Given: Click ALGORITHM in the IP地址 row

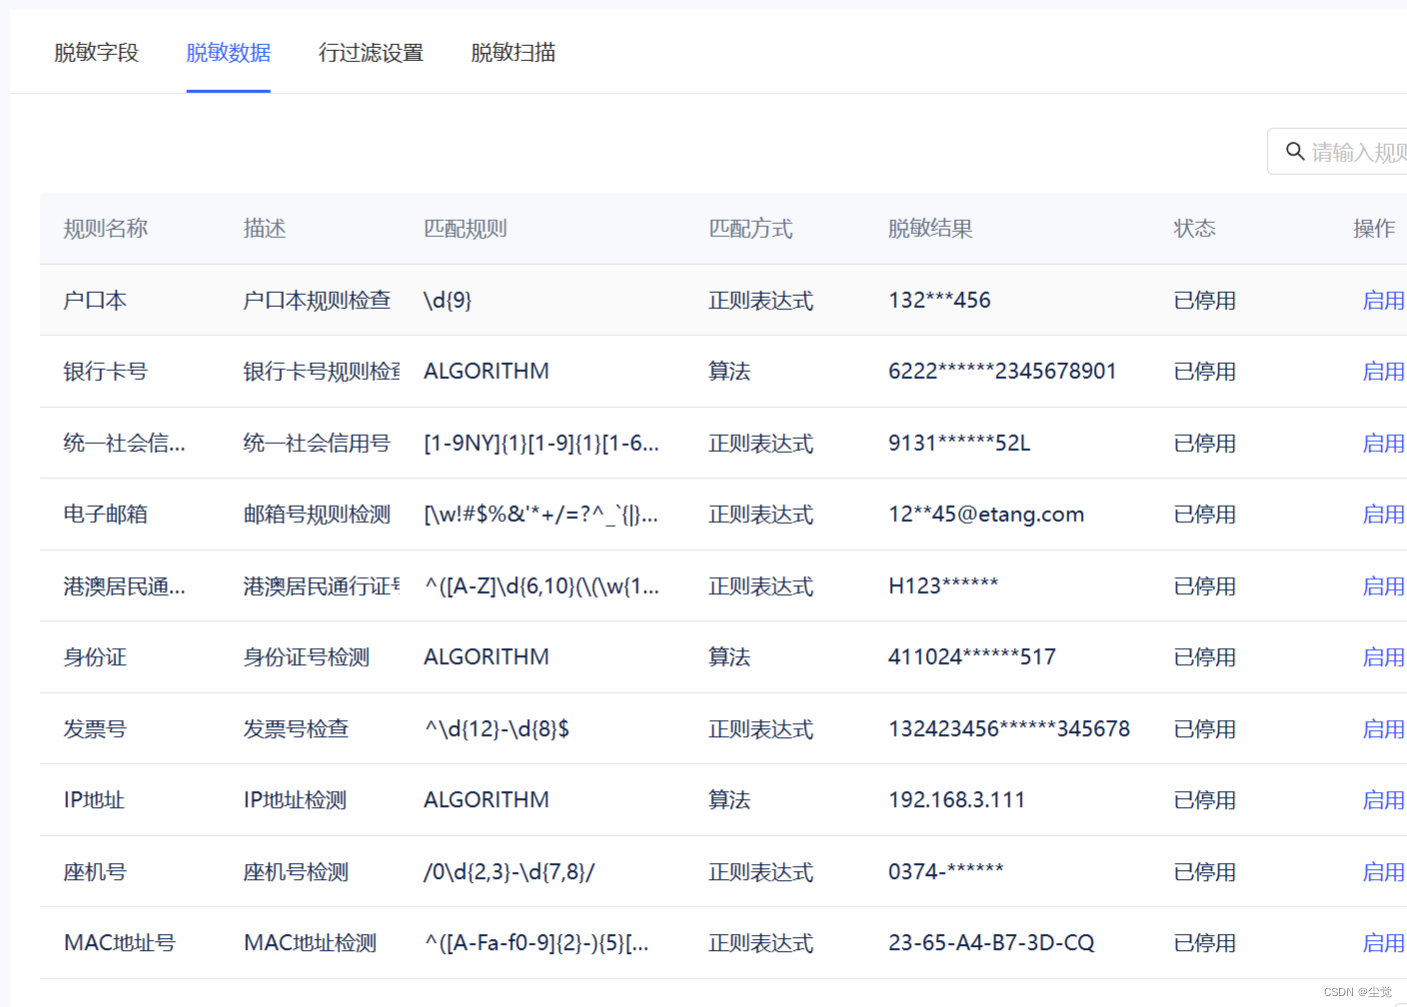Looking at the screenshot, I should coord(486,800).
